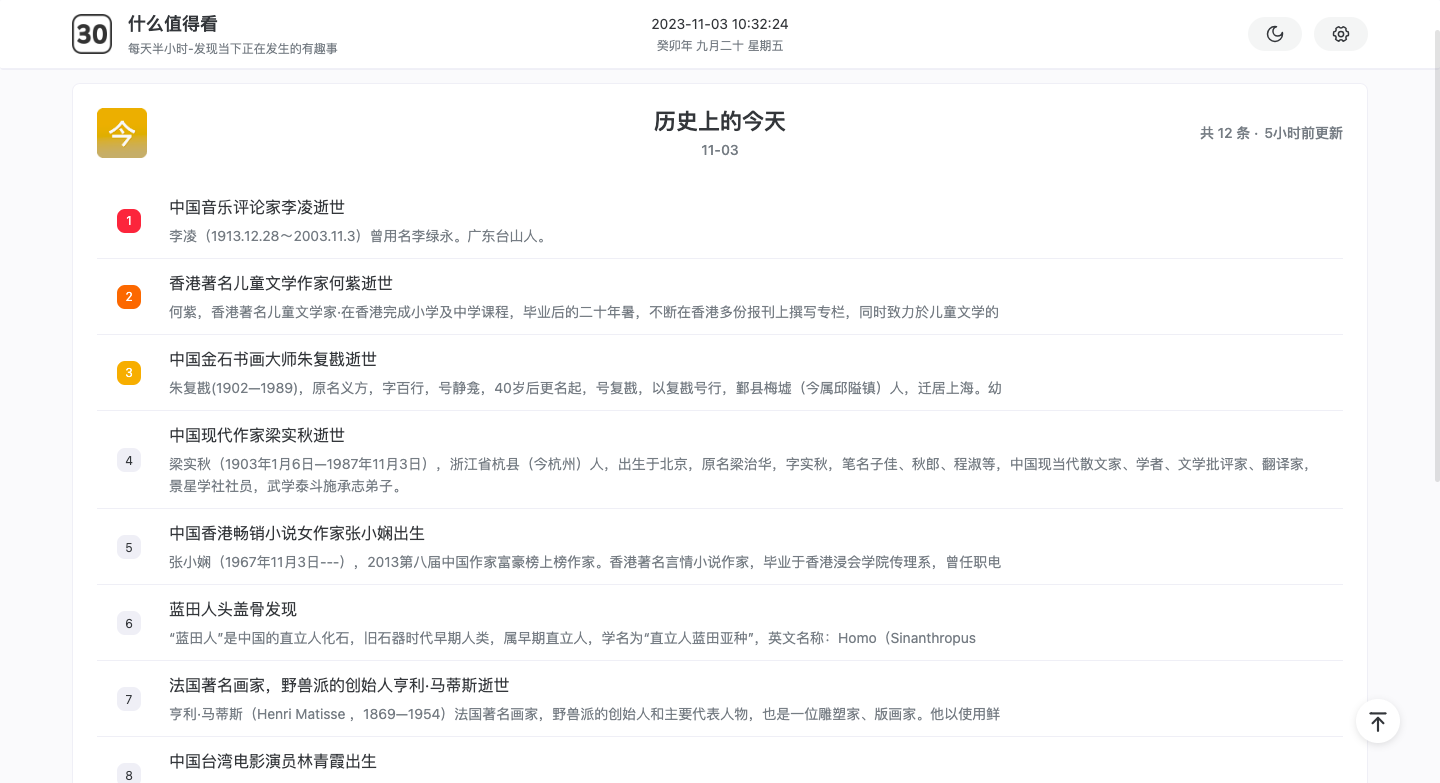Select the orange rank badge numbered 2
Viewport: 1440px width, 783px height.
128,297
